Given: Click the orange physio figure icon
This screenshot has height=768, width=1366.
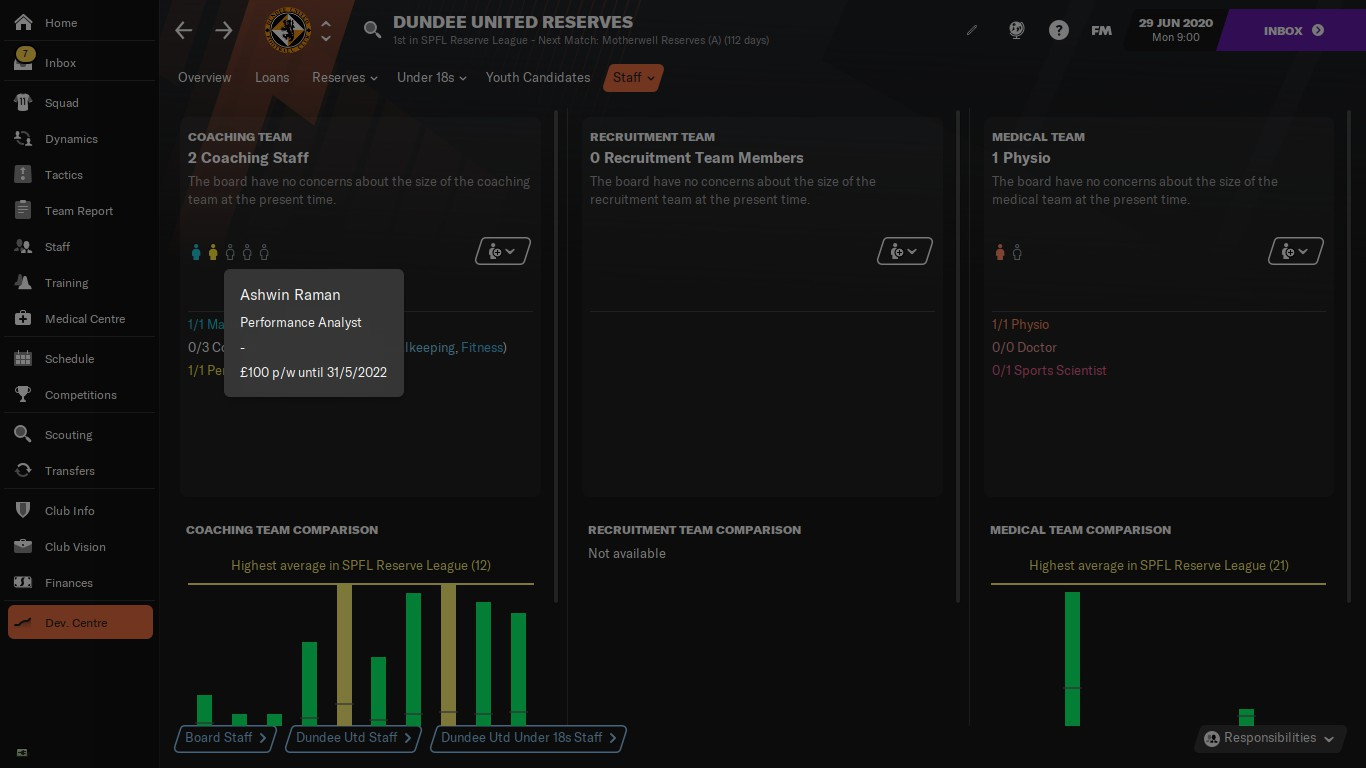Looking at the screenshot, I should tap(1000, 252).
